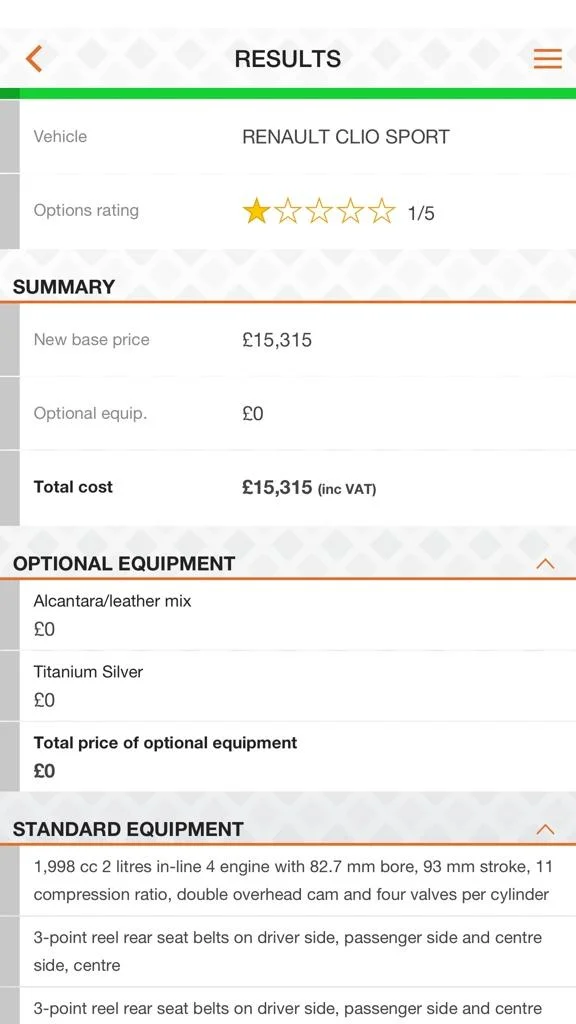The height and width of the screenshot is (1024, 576).
Task: Select the first filled gold star
Action: click(x=256, y=212)
